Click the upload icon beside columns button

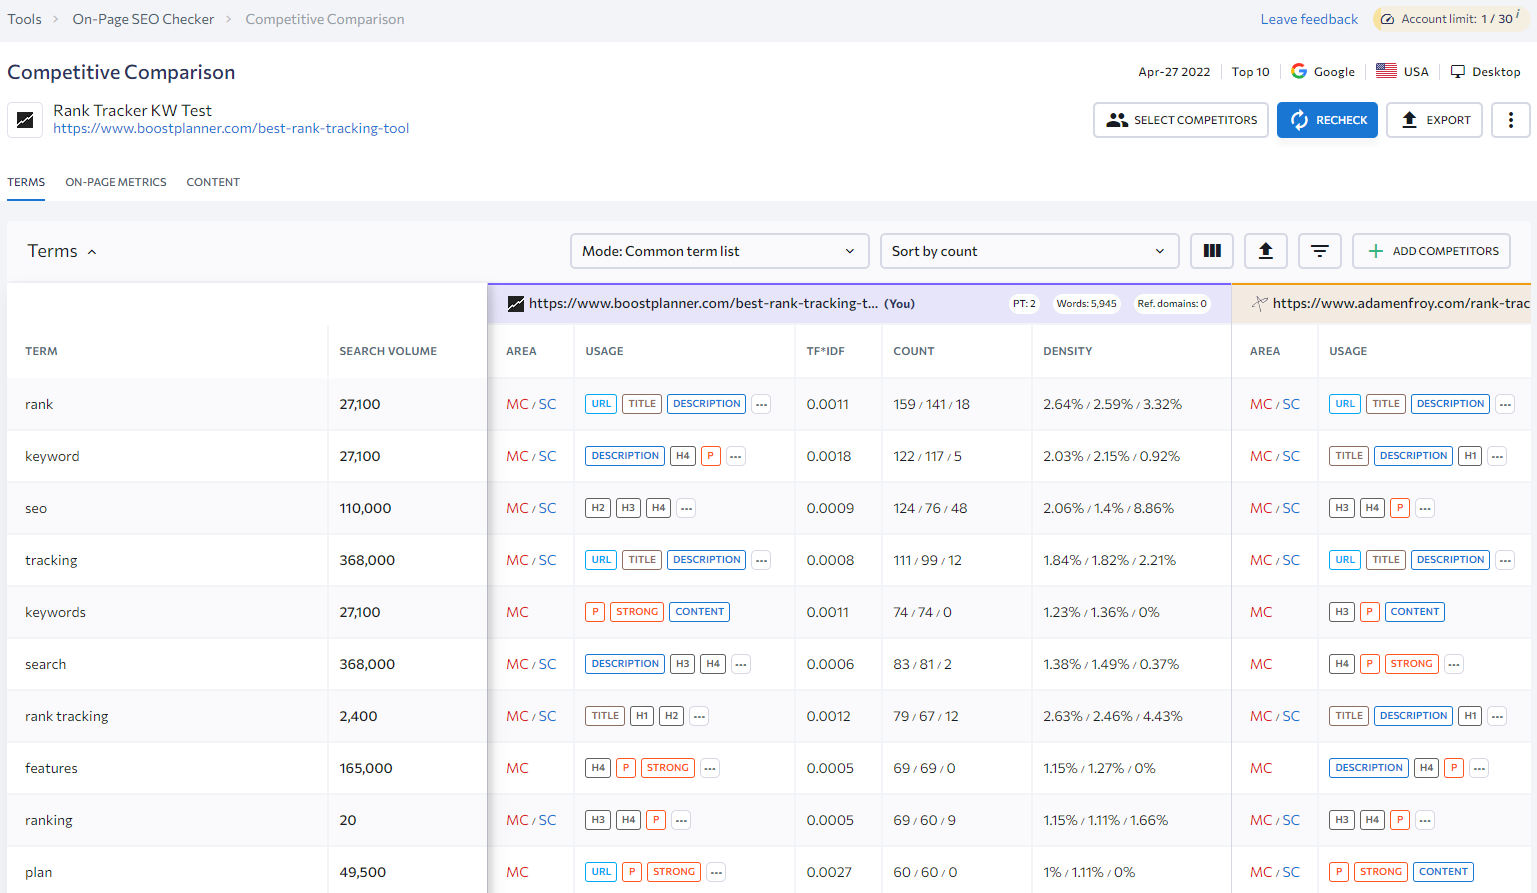pyautogui.click(x=1265, y=251)
